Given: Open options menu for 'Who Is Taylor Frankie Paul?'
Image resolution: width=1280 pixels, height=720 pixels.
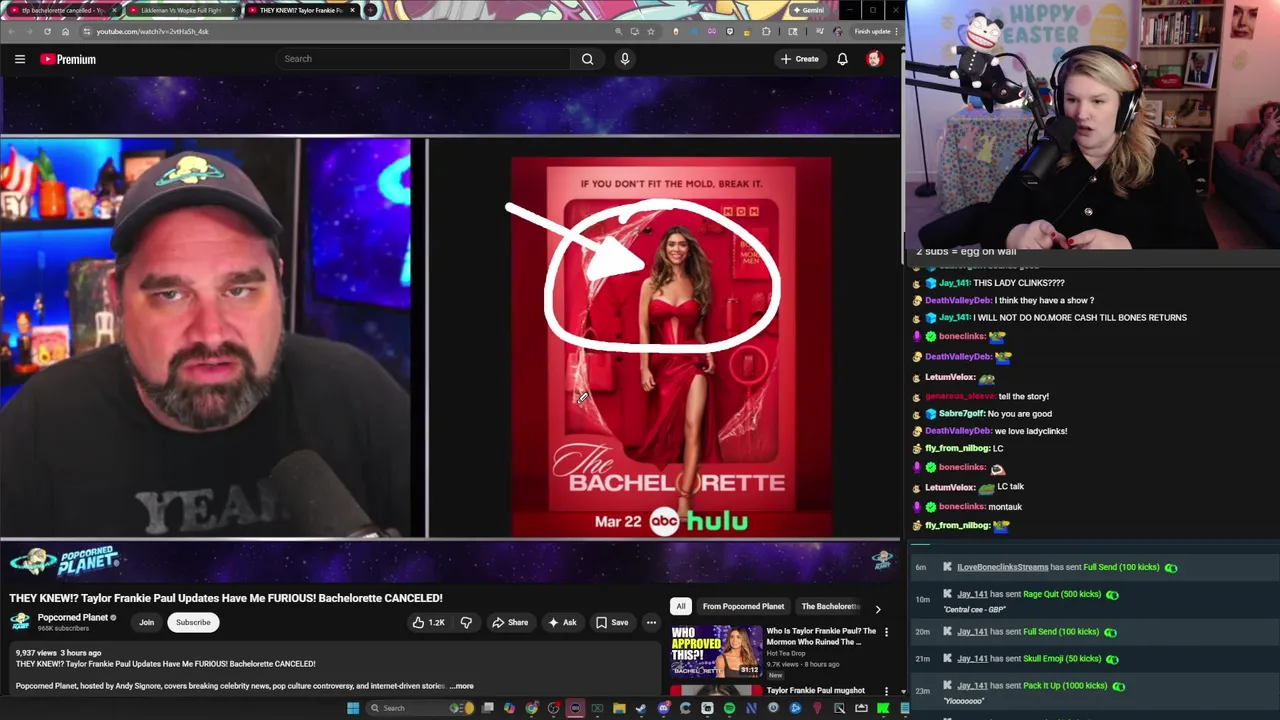Looking at the screenshot, I should (886, 632).
